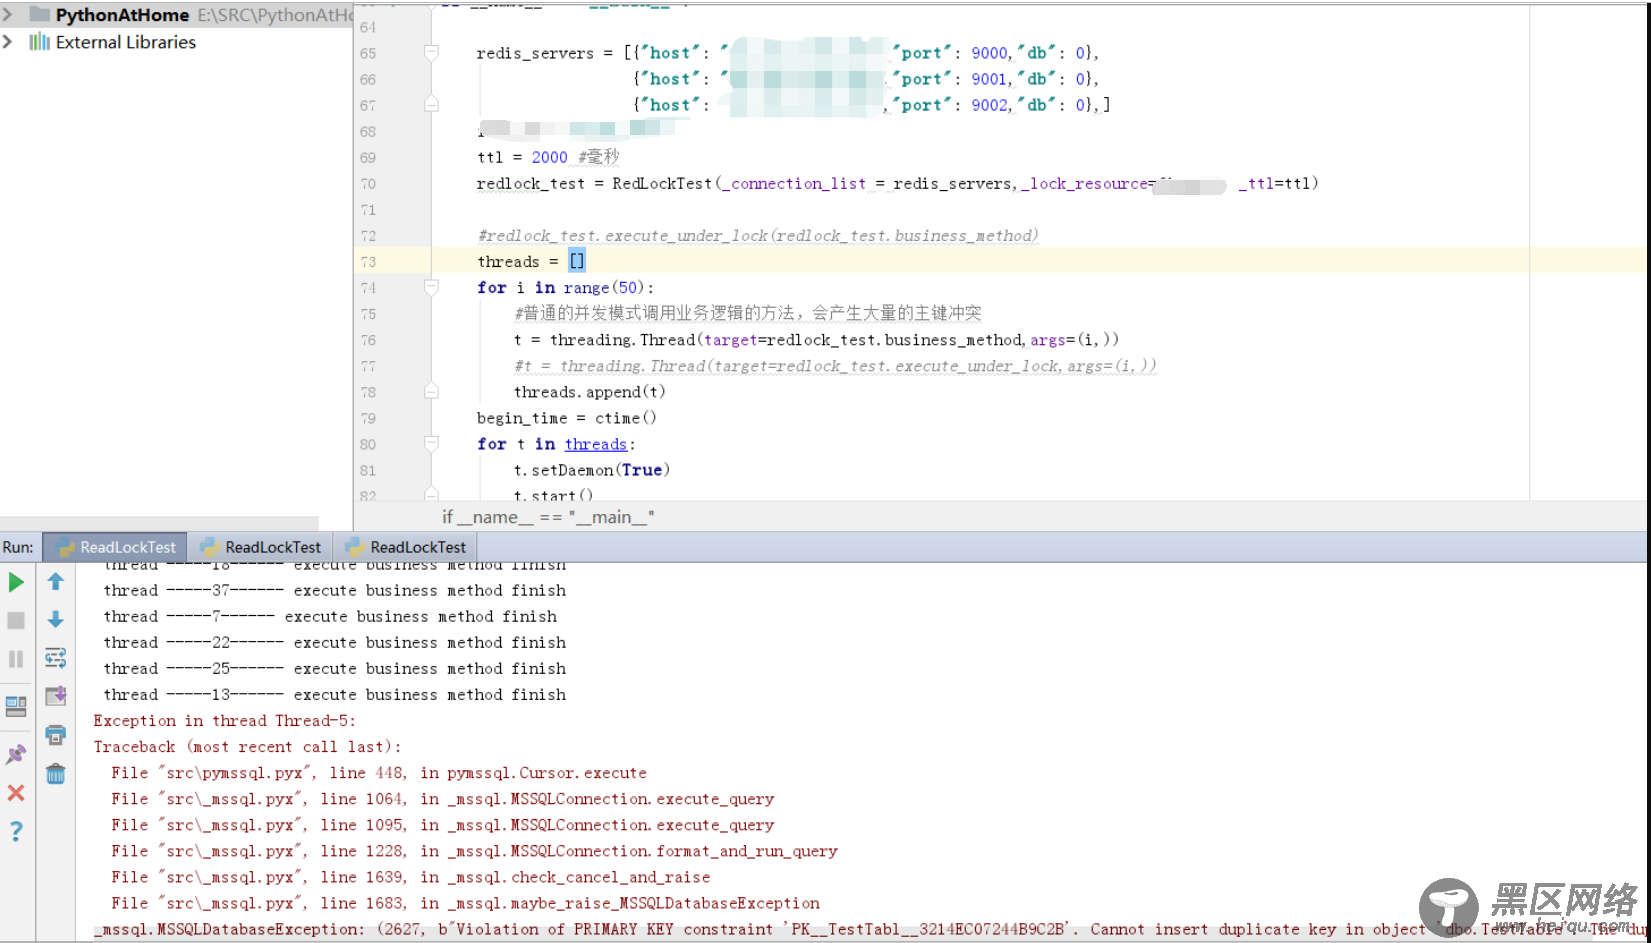Clear console with the trash icon
This screenshot has height=943, width=1651.
click(56, 774)
